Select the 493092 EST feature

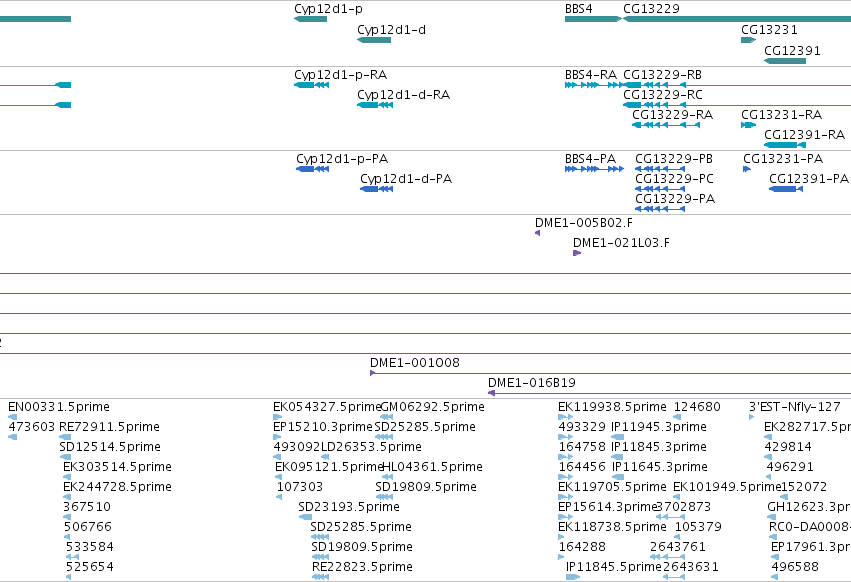[277, 457]
